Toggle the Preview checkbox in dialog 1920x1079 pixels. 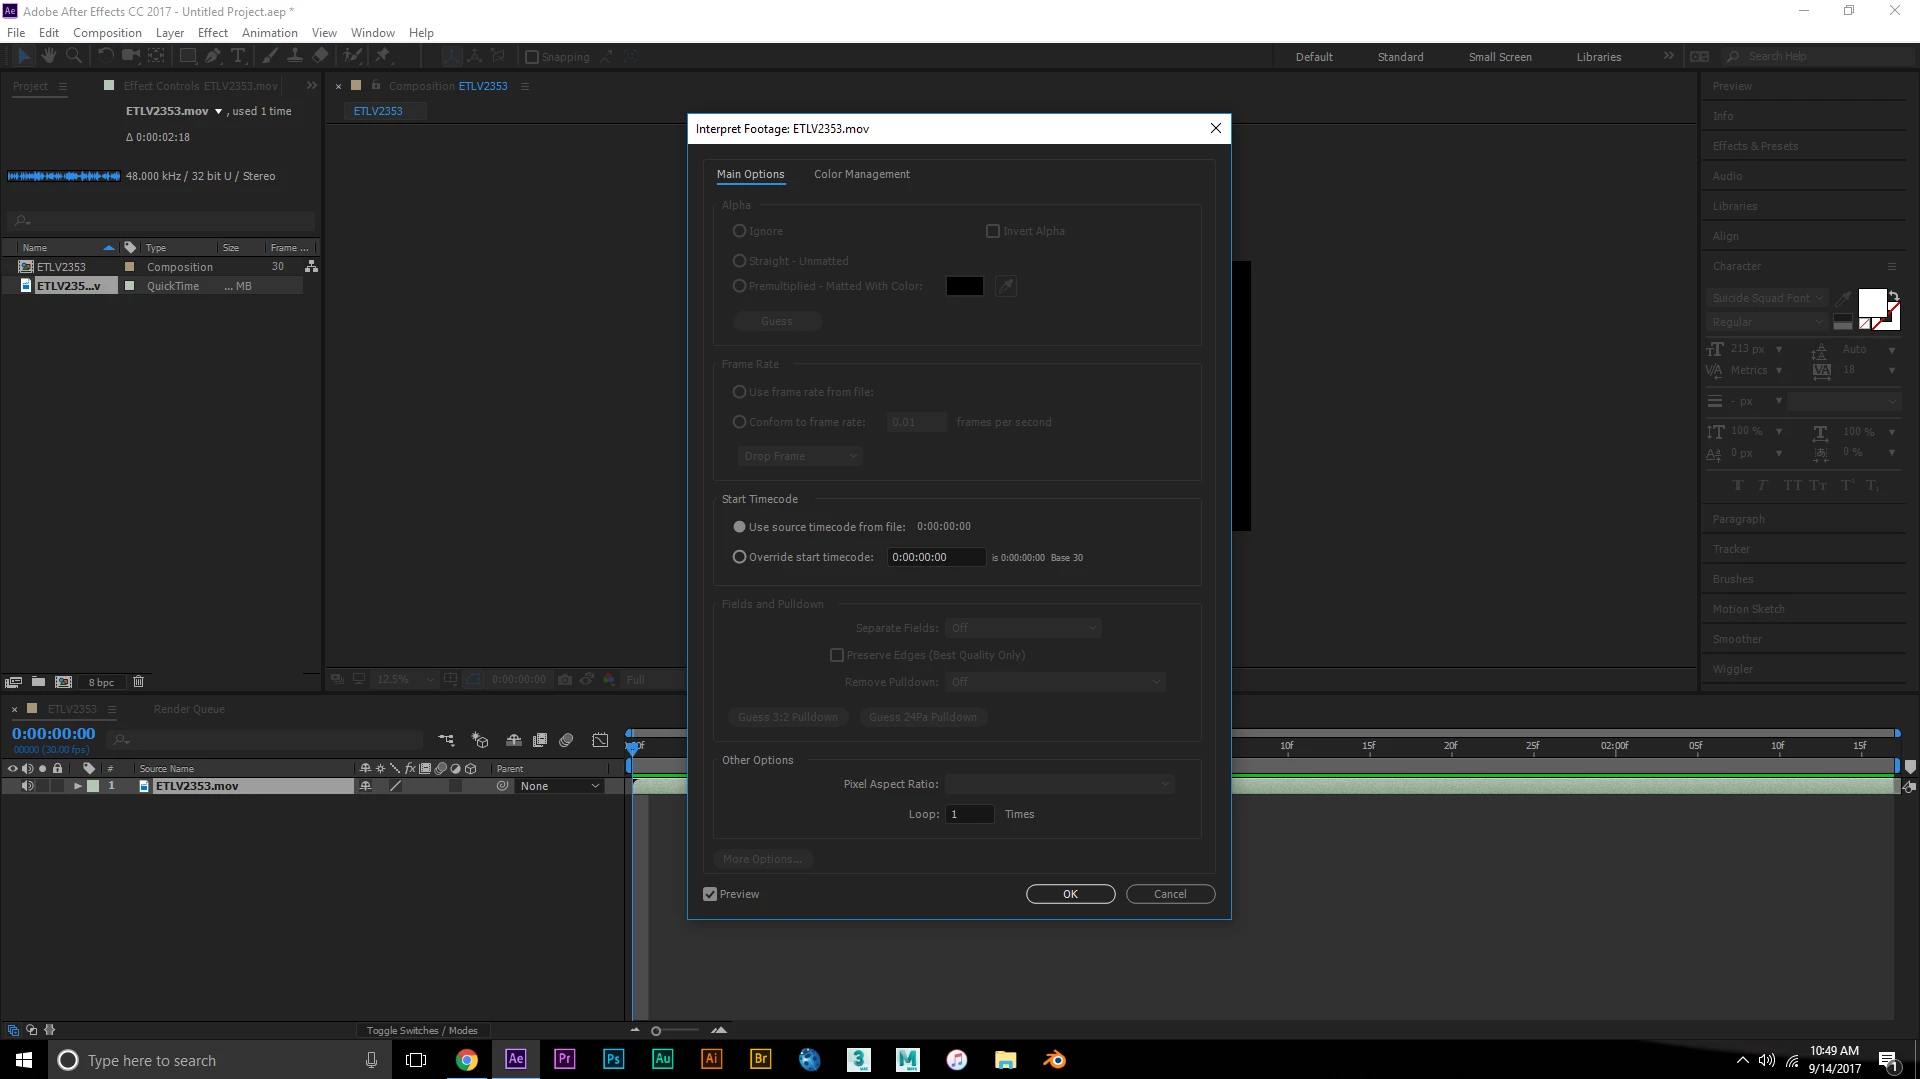click(x=710, y=894)
